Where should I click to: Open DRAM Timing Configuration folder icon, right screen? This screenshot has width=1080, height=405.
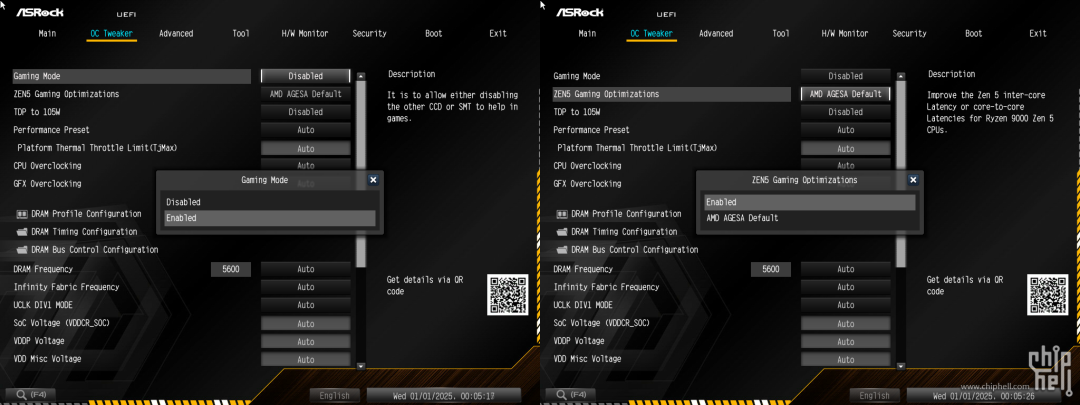click(561, 232)
